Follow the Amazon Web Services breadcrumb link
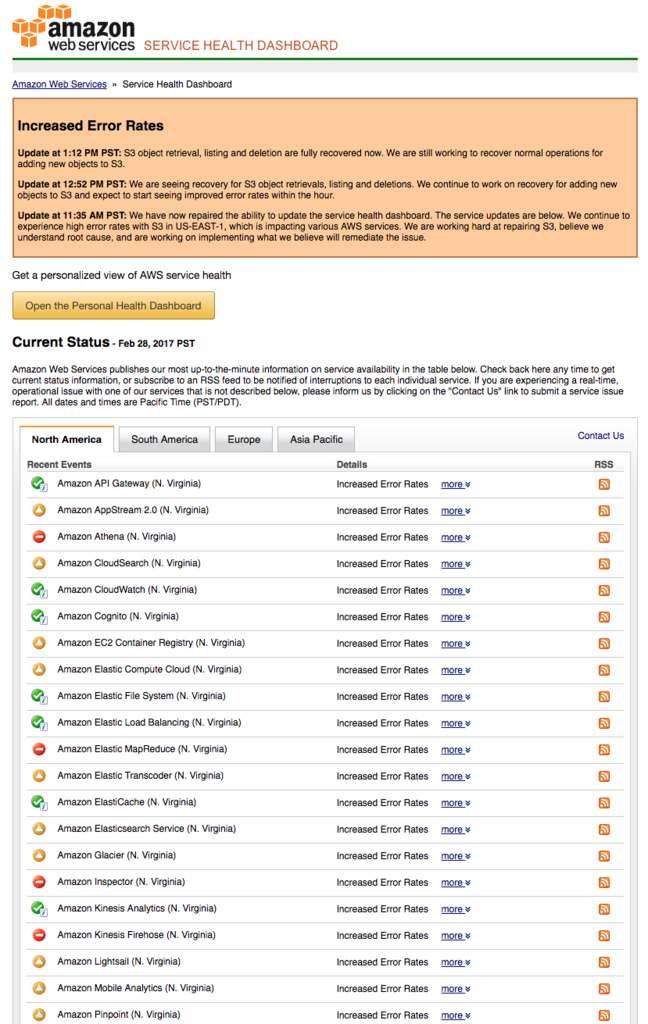This screenshot has width=648, height=1024. pos(59,84)
